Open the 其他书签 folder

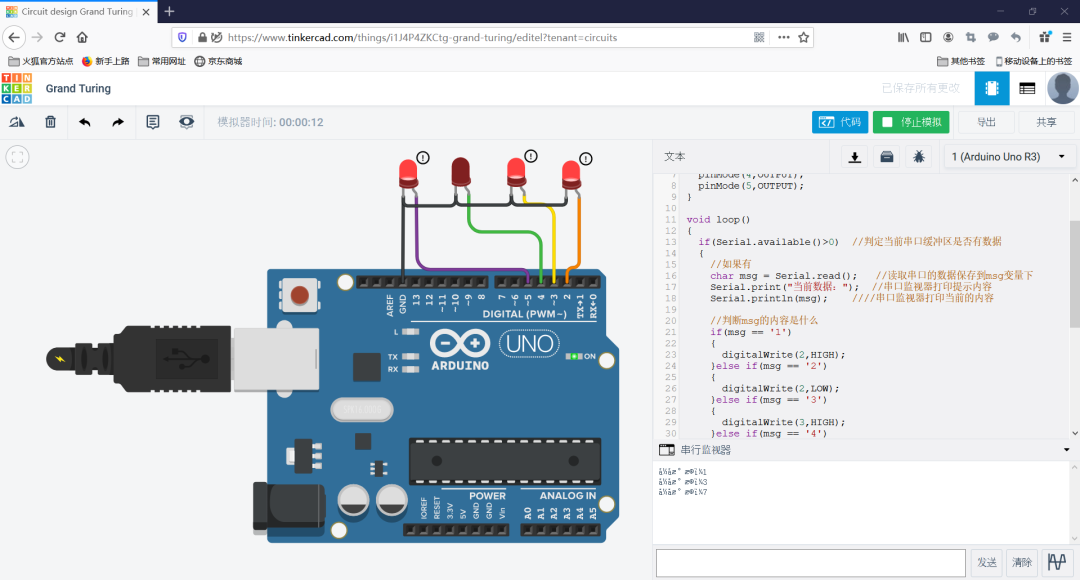tap(961, 61)
